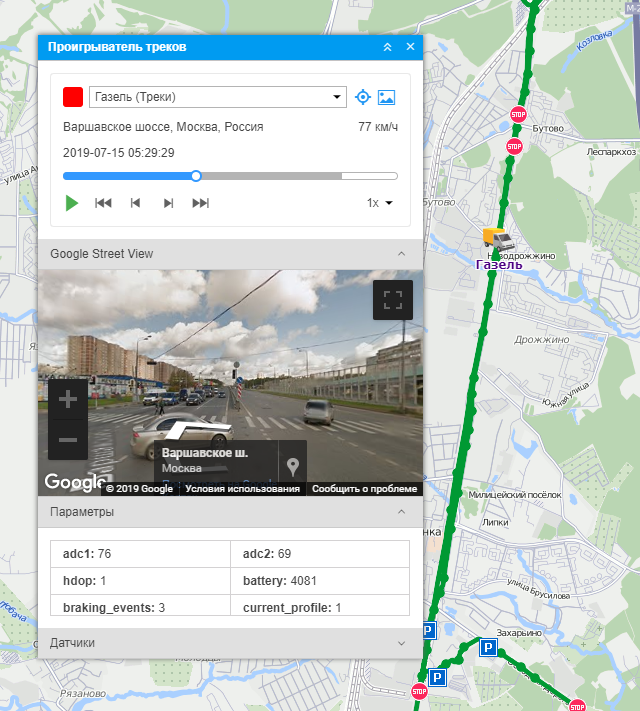Click the parking marker partly hidden by the panel edge
Screen dimensions: 640x711
429,630
